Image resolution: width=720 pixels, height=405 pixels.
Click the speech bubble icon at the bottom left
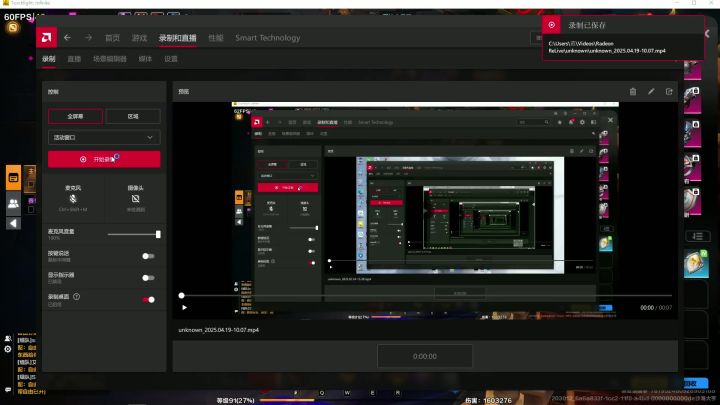pos(8,389)
